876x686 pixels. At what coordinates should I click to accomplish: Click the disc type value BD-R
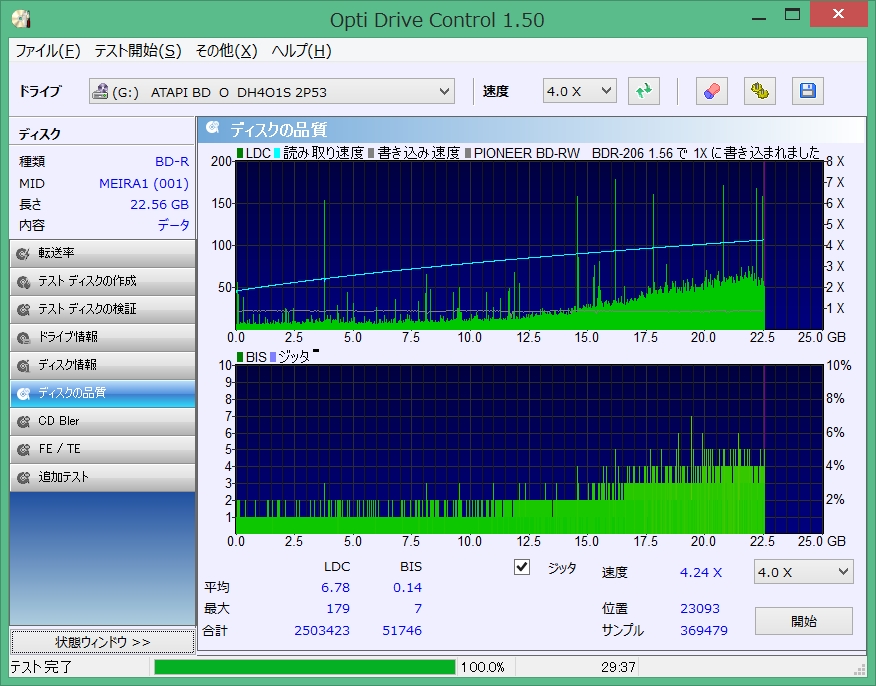172,161
